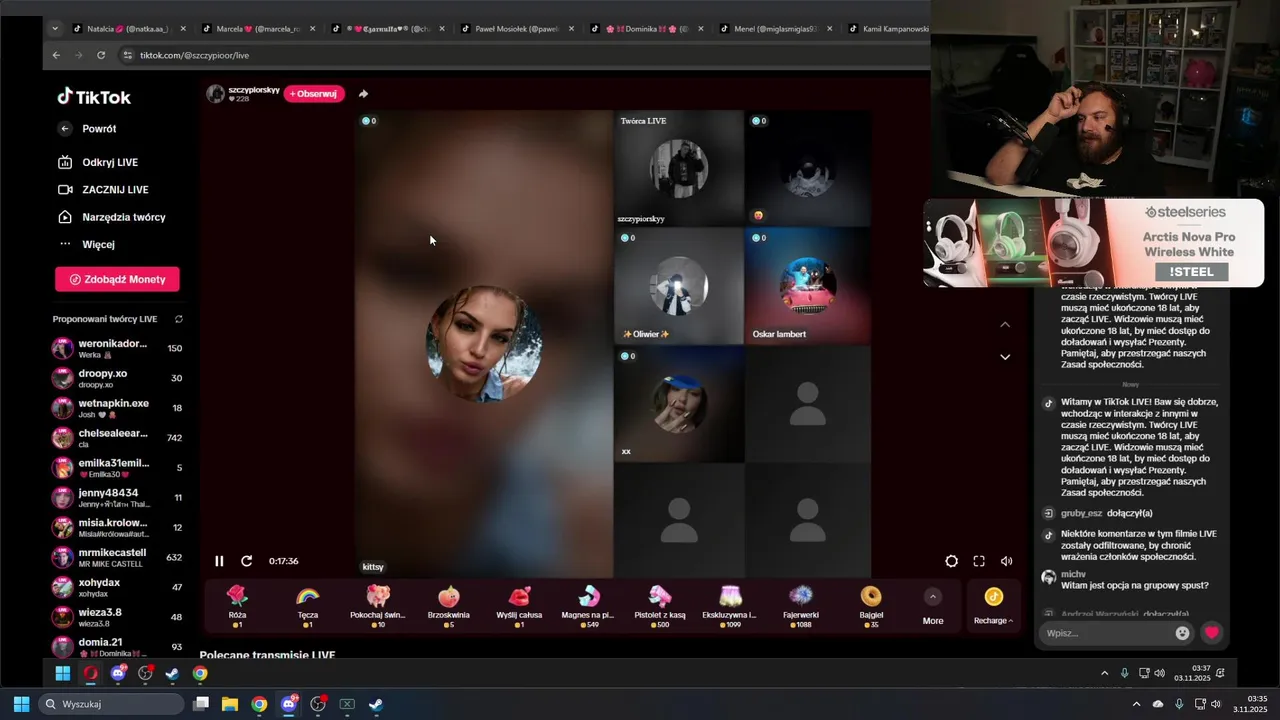This screenshot has height=720, width=1280.
Task: Open File Explorer from the bottom taskbar
Action: pos(230,704)
